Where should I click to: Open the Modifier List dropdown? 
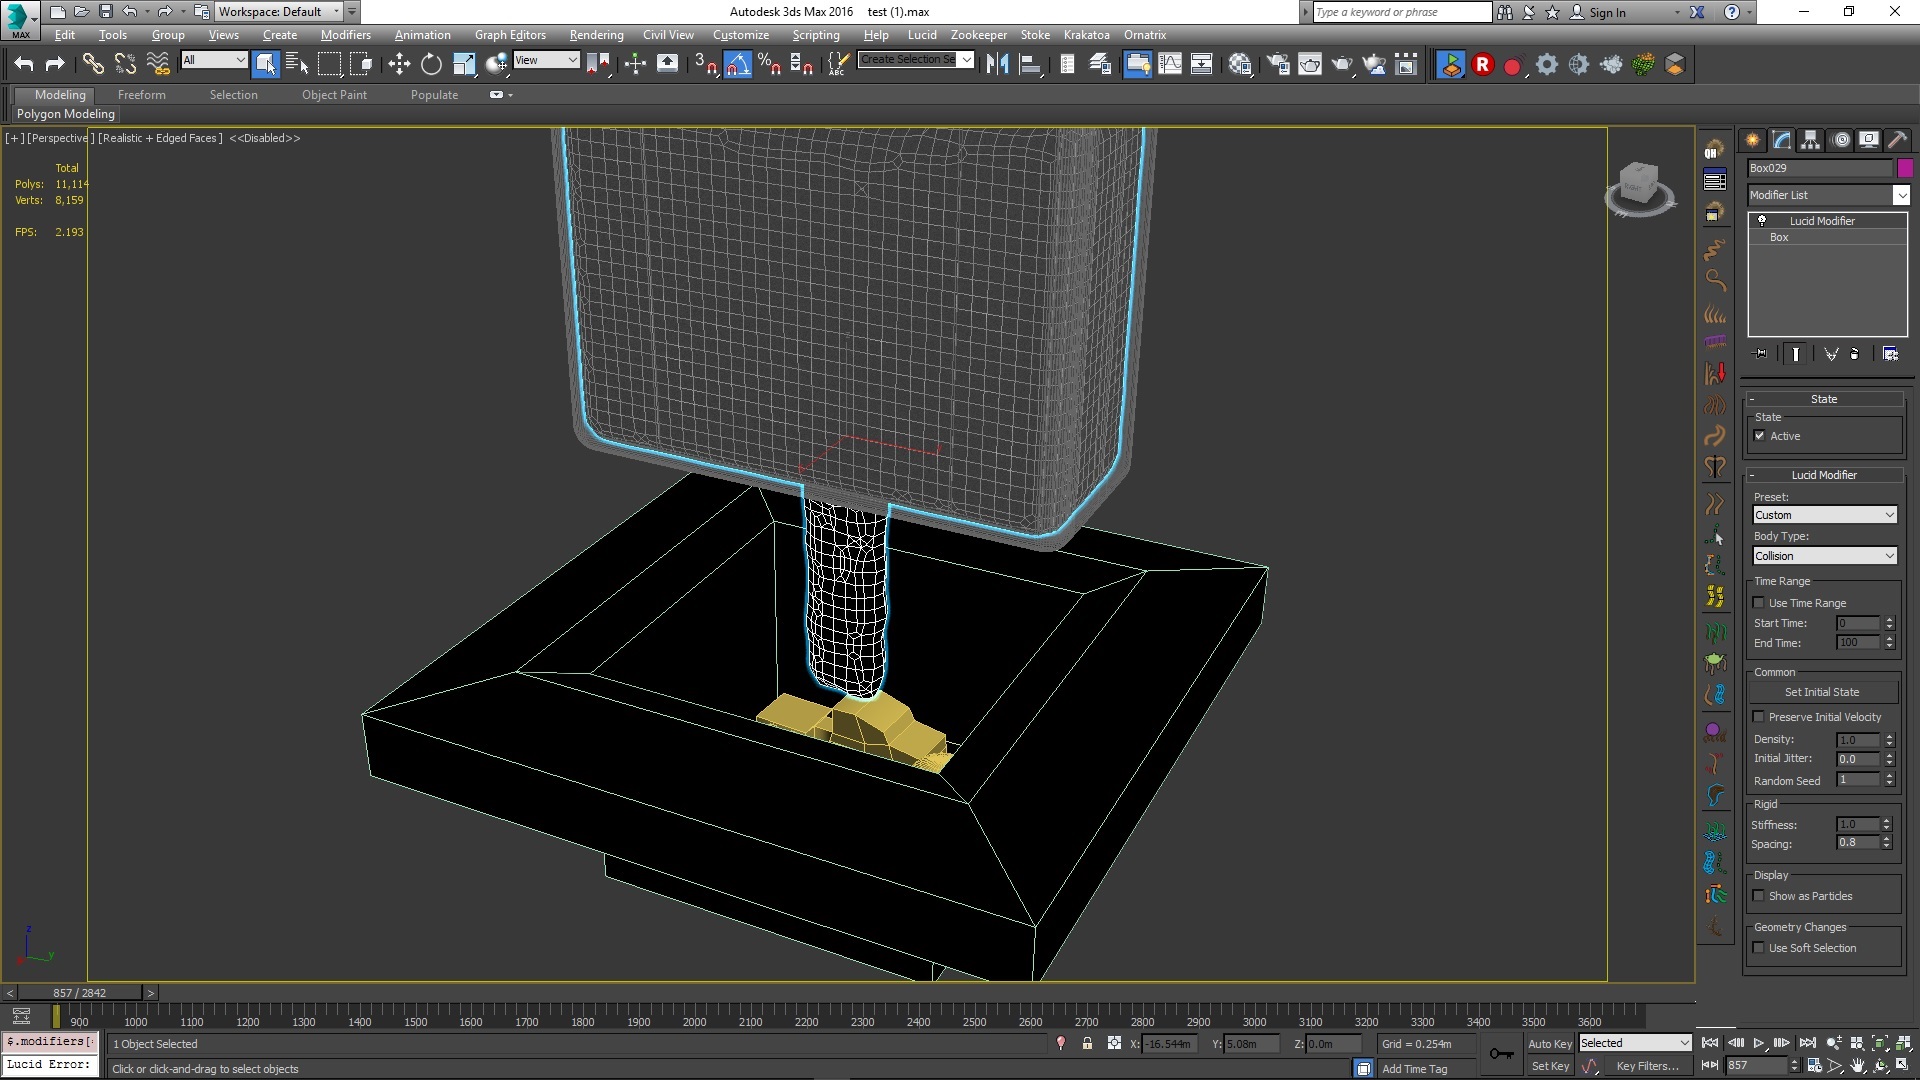pyautogui.click(x=1901, y=195)
